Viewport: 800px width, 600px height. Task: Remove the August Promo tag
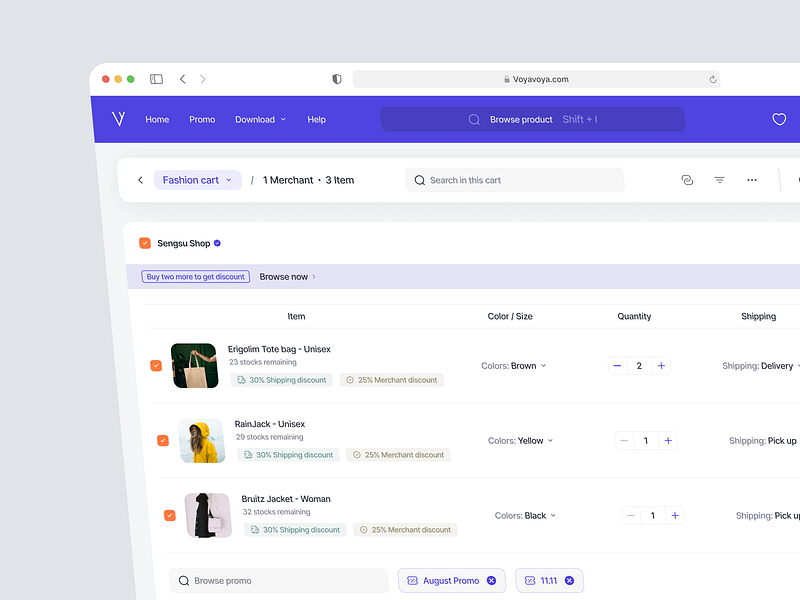click(x=491, y=581)
